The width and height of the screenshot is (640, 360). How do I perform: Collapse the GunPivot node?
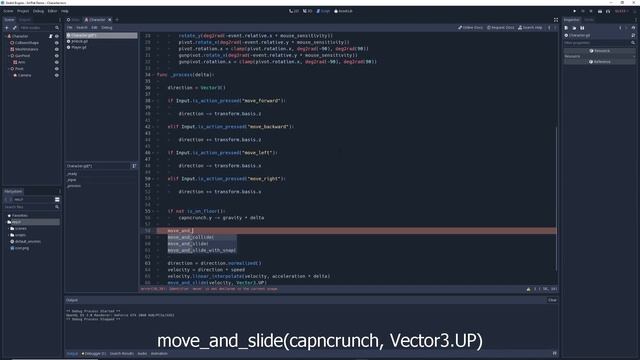click(x=9, y=56)
